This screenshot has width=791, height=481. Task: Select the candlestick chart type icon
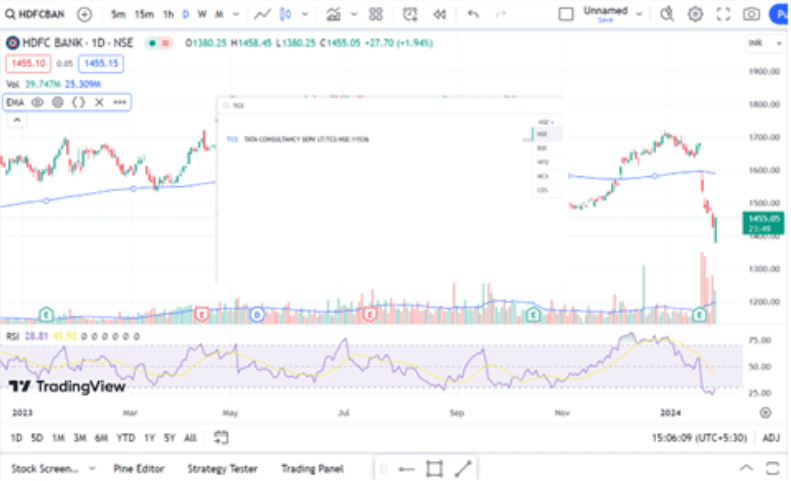click(286, 14)
